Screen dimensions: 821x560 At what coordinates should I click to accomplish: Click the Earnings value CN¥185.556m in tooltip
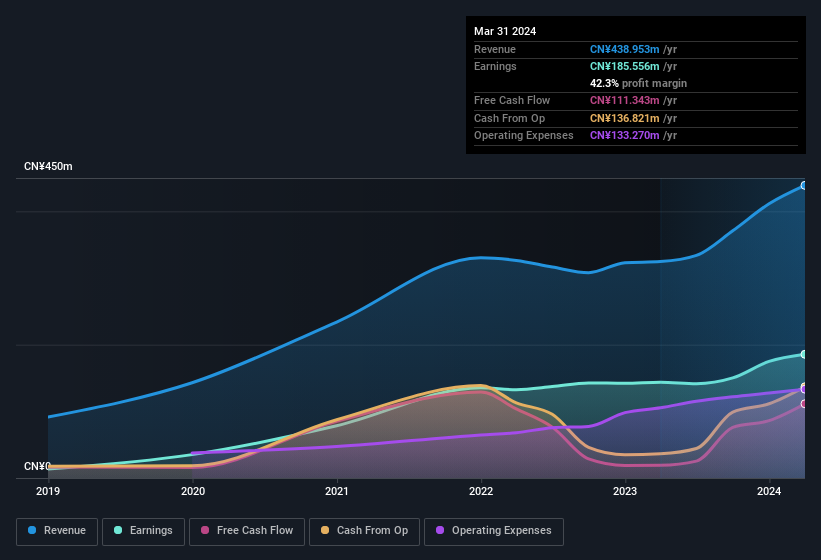[x=625, y=66]
